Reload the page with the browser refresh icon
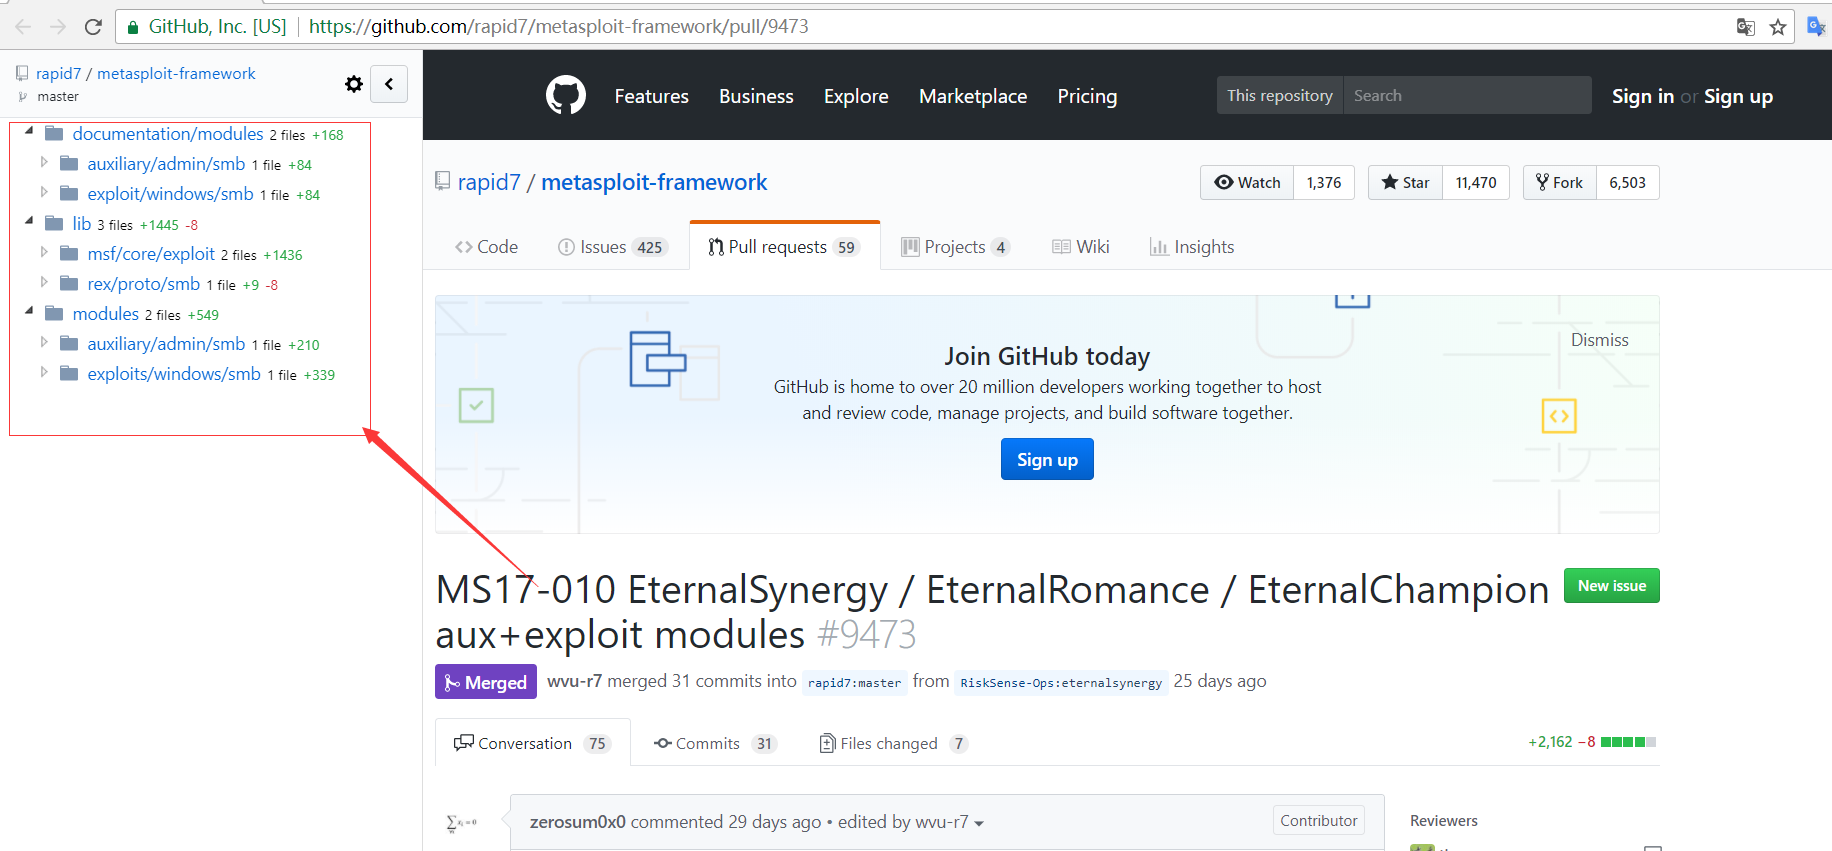The image size is (1832, 851). [x=93, y=27]
